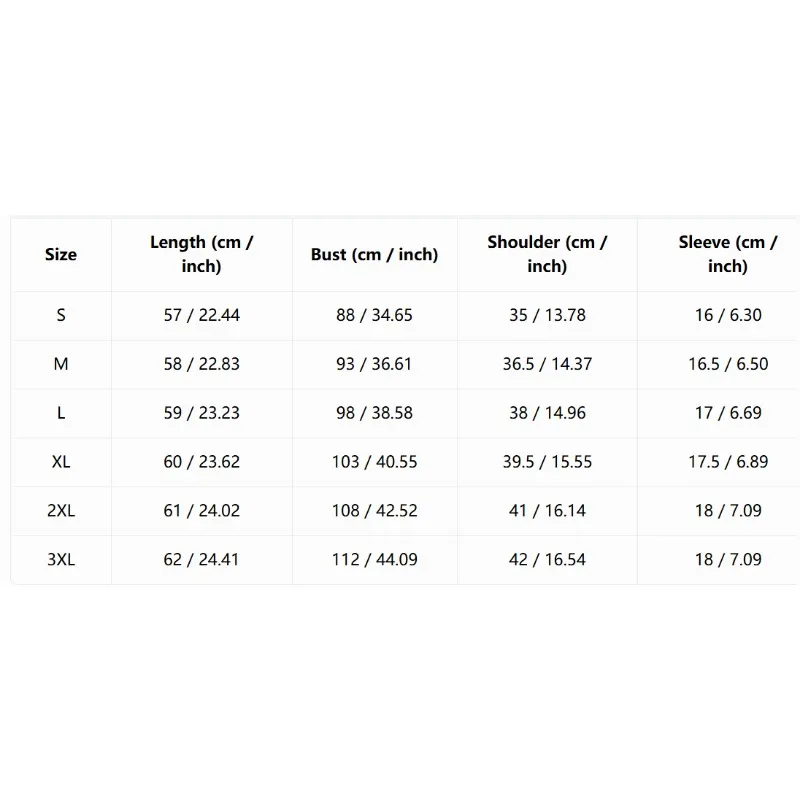Click the M size row label
Image resolution: width=800 pixels, height=800 pixels.
(x=61, y=364)
